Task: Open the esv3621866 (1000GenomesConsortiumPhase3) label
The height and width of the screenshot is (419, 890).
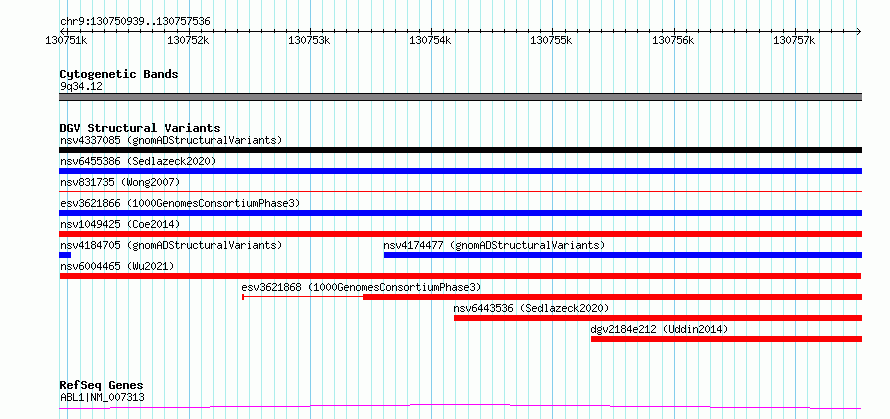Action: coord(180,203)
